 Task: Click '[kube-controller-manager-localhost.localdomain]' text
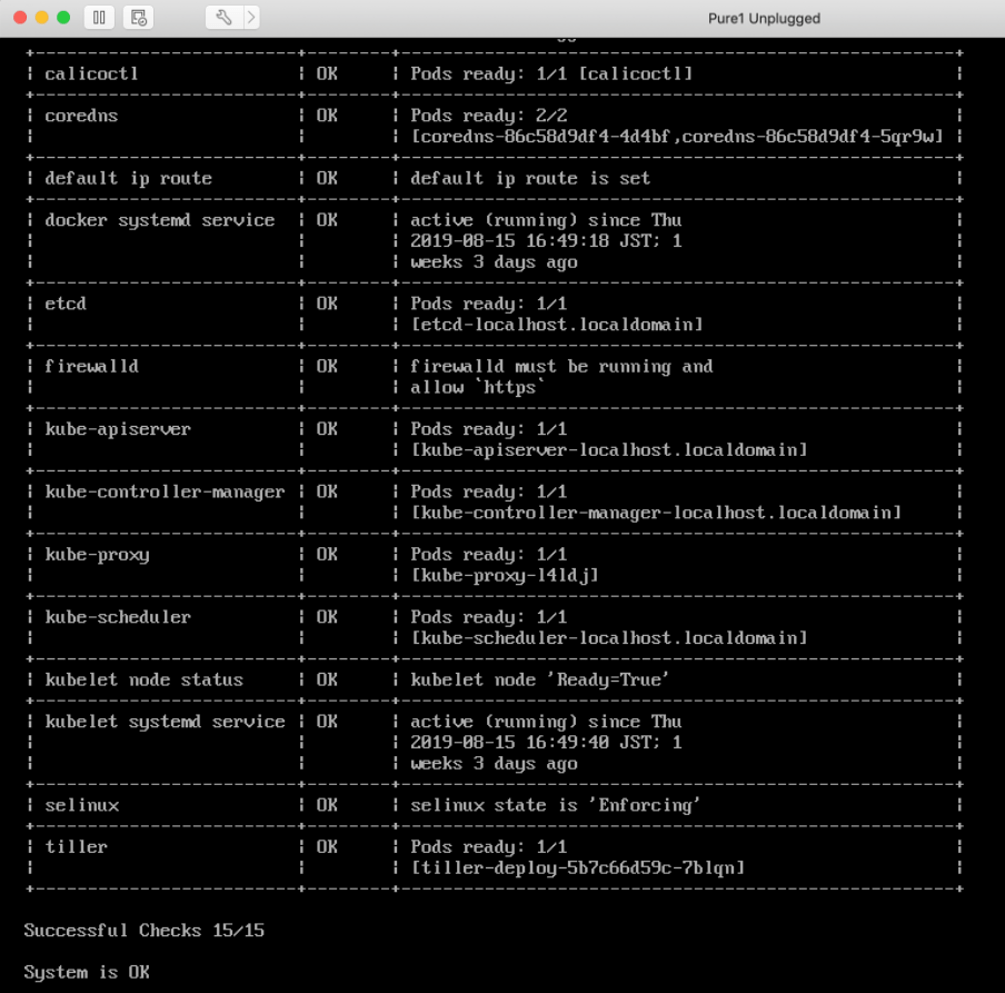click(x=656, y=513)
